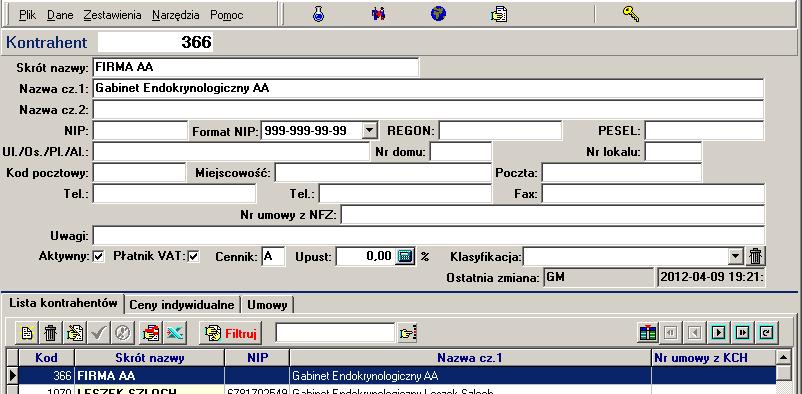Go to previous record navigation icon

(x=695, y=333)
